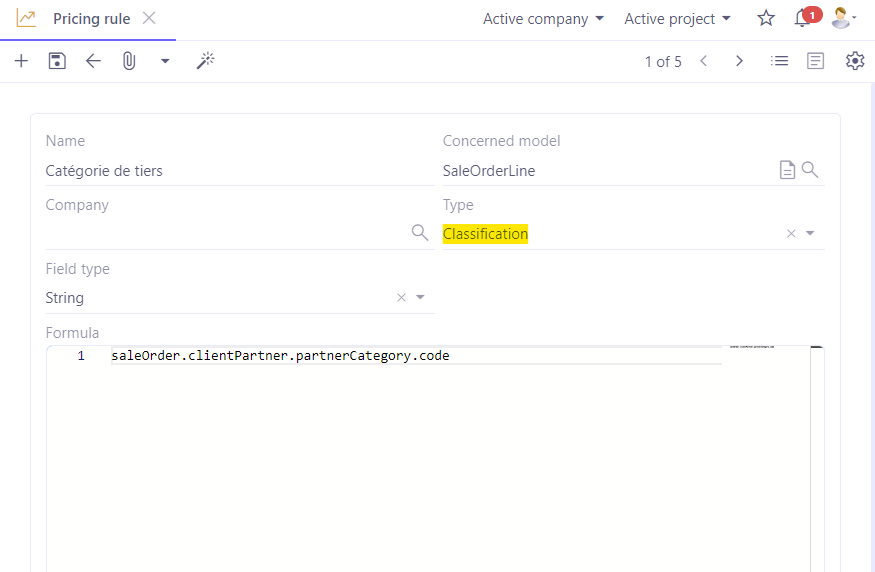Click the new record plus icon
875x572 pixels.
click(21, 61)
